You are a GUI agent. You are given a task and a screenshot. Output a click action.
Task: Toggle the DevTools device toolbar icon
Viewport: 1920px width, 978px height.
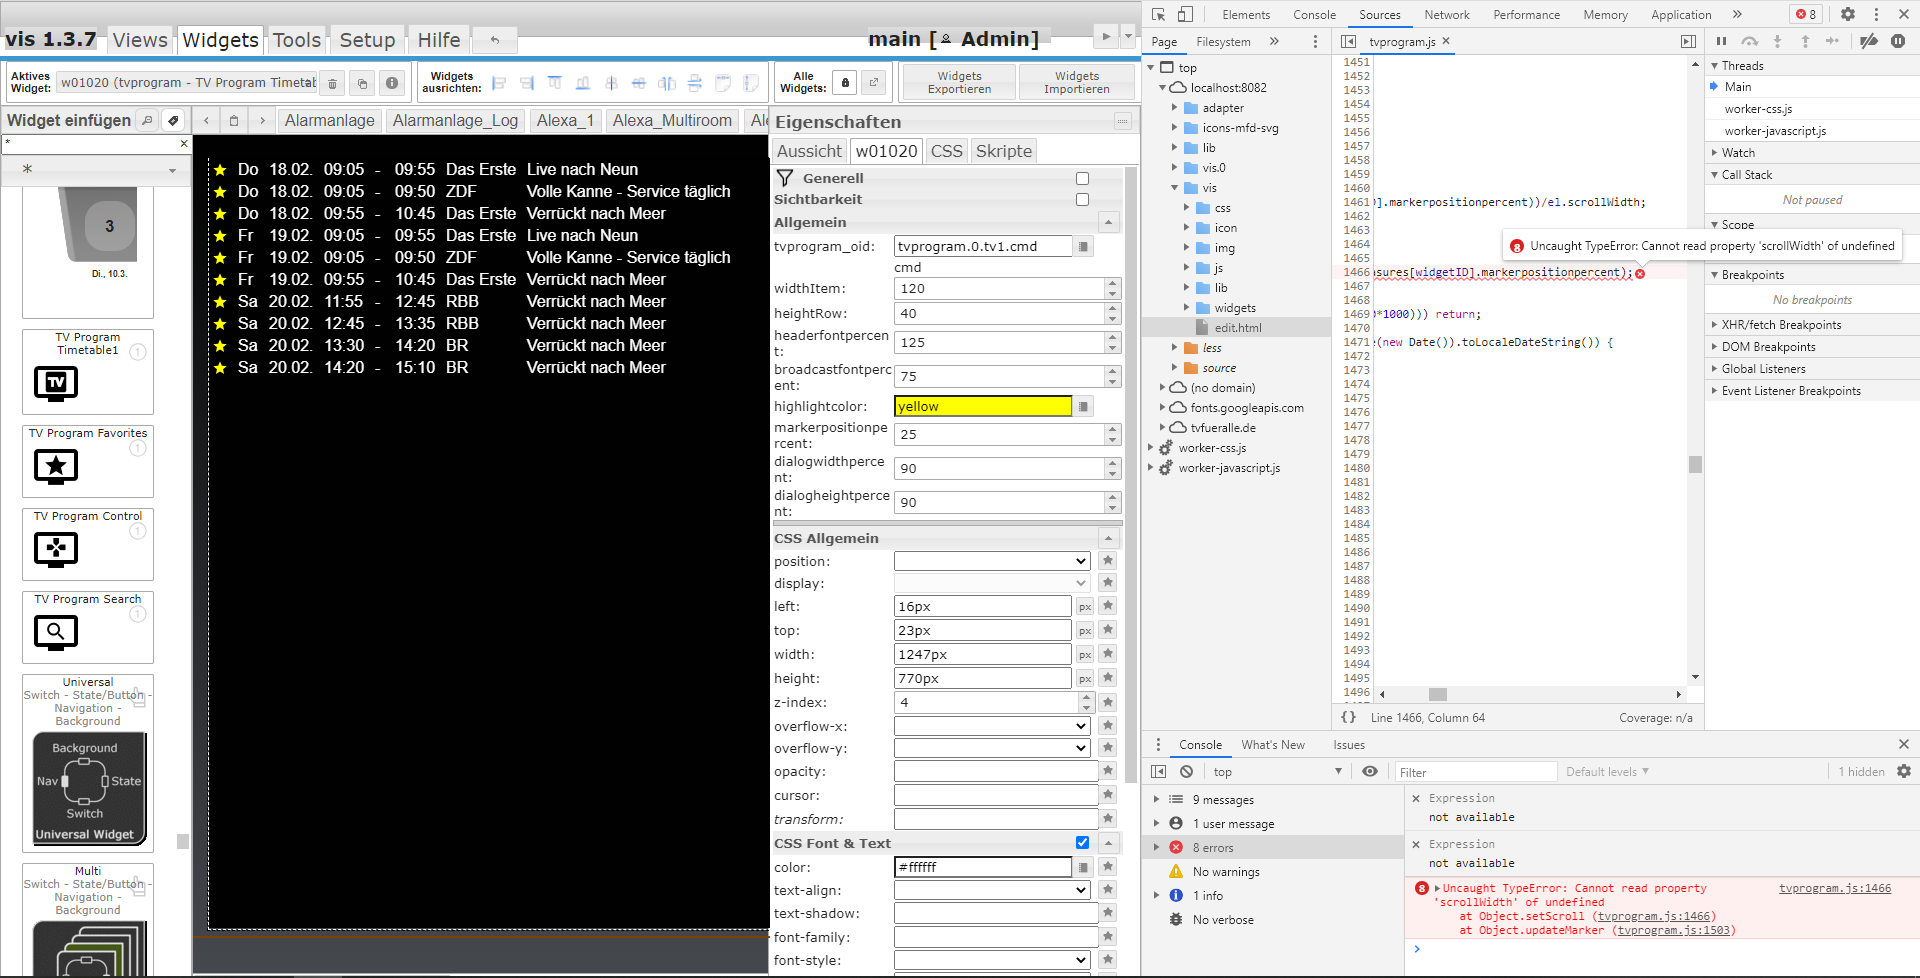click(x=1185, y=14)
